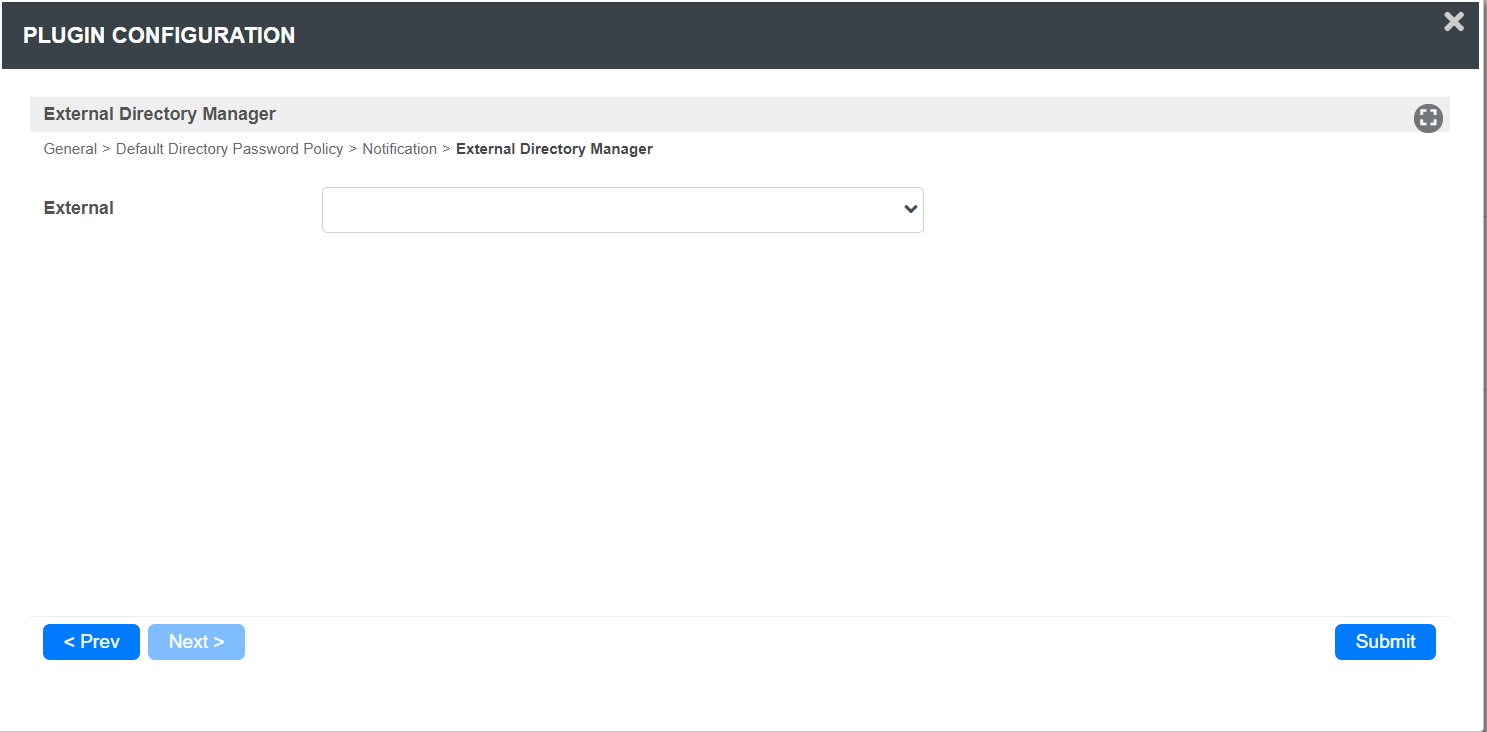Close the Plugin Configuration dialog
Viewport: 1487px width, 732px height.
click(x=1454, y=22)
